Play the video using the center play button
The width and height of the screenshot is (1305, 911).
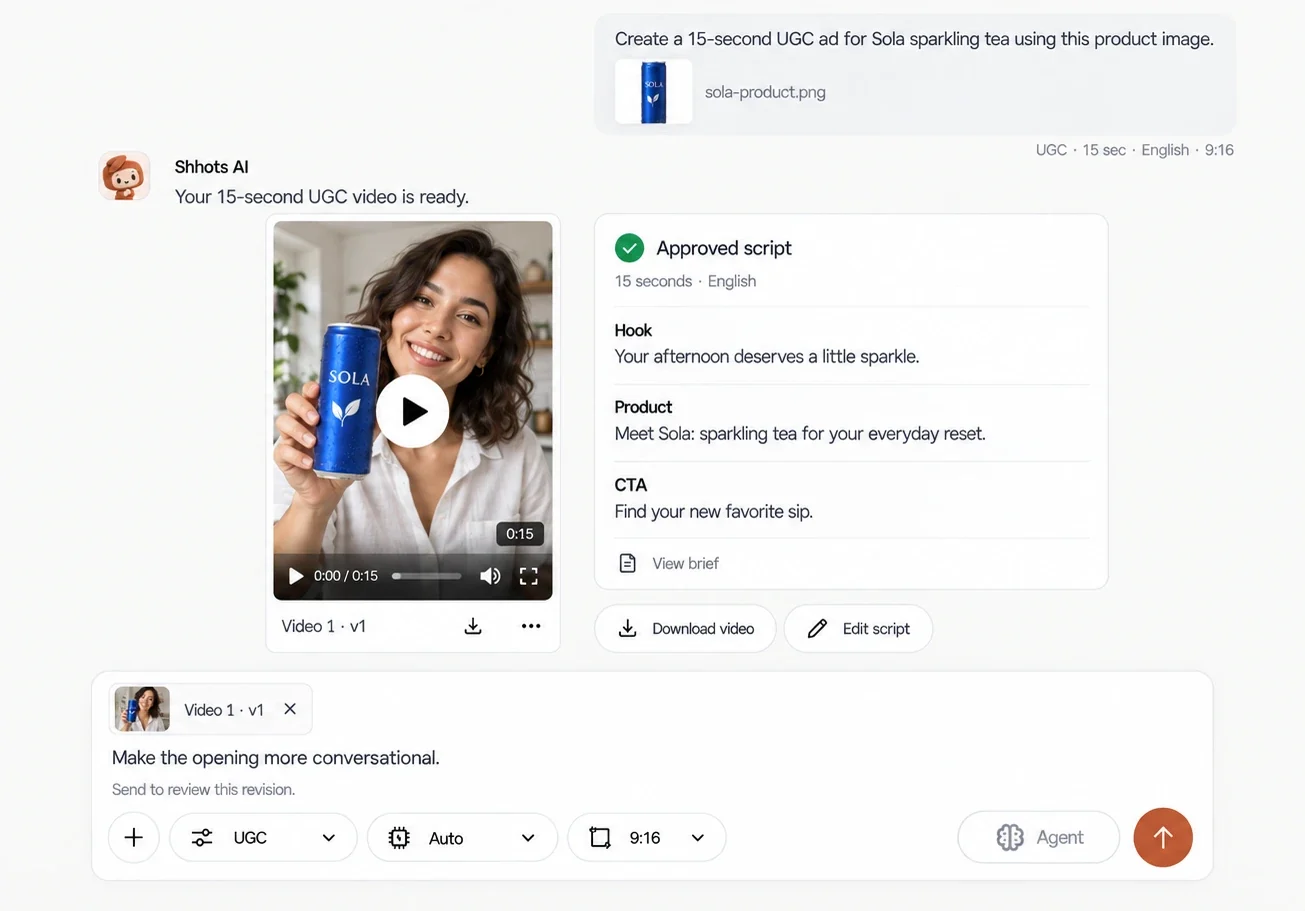coord(413,411)
